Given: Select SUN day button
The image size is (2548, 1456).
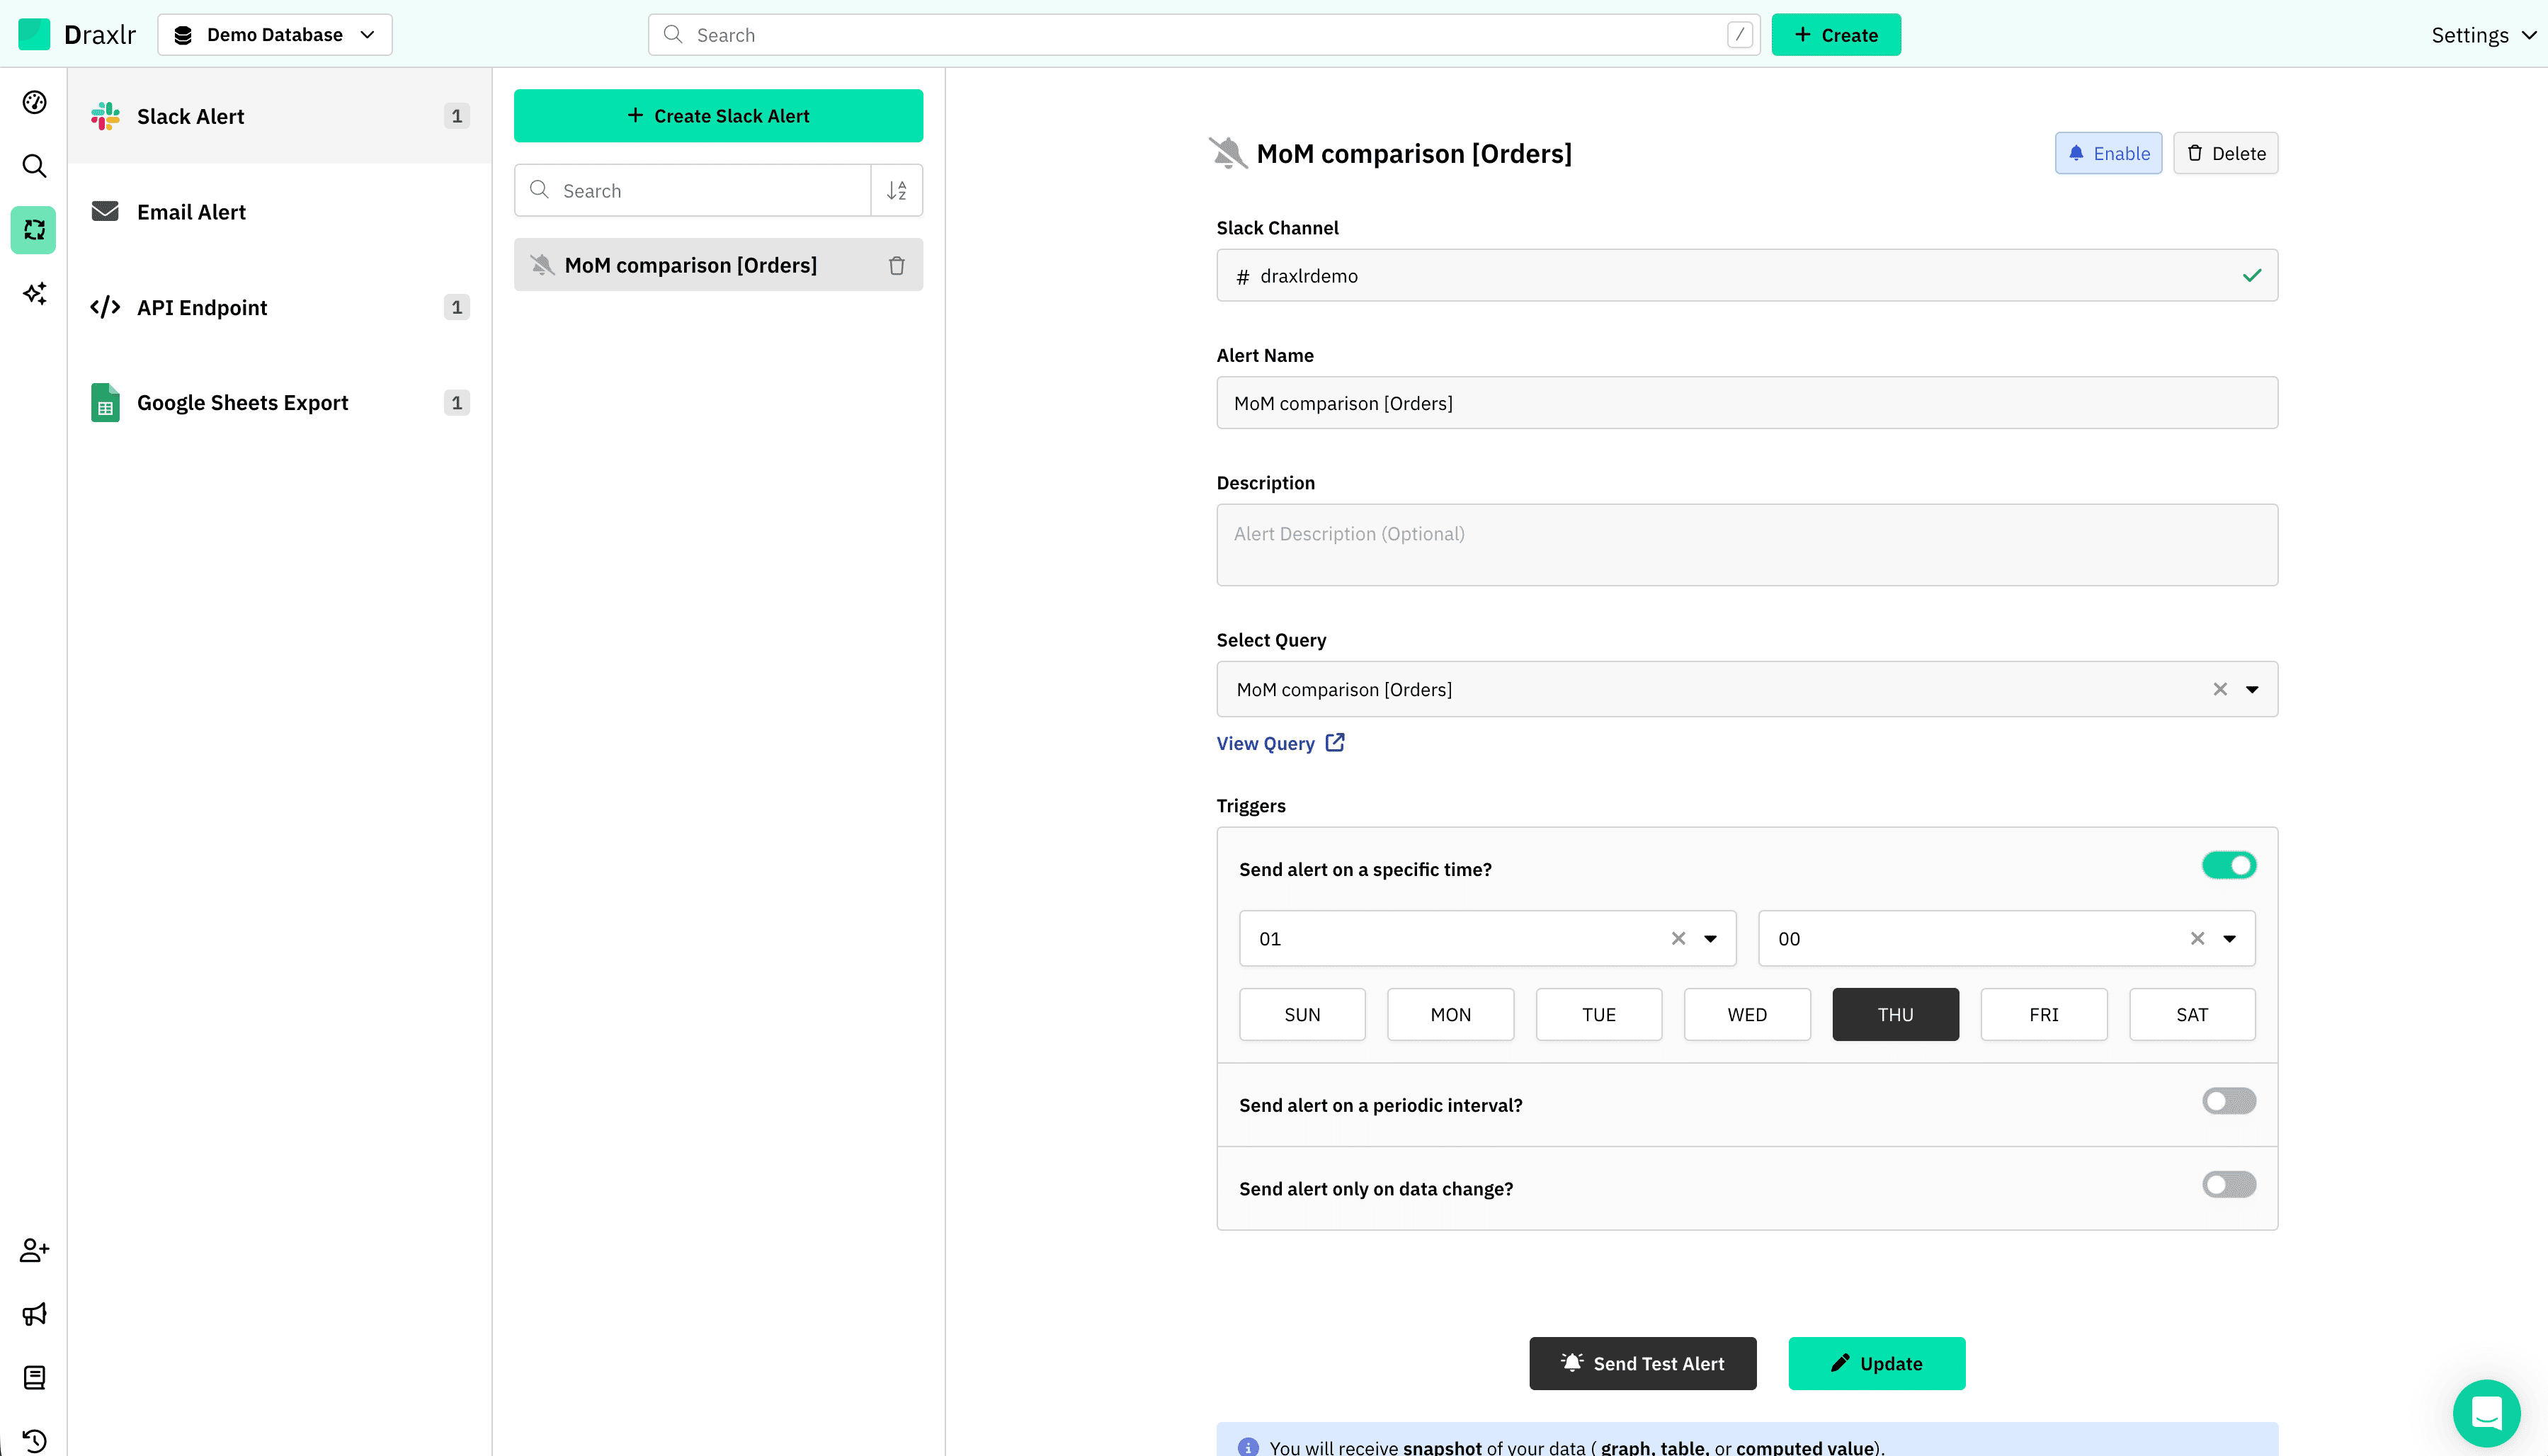Looking at the screenshot, I should click(x=1302, y=1014).
